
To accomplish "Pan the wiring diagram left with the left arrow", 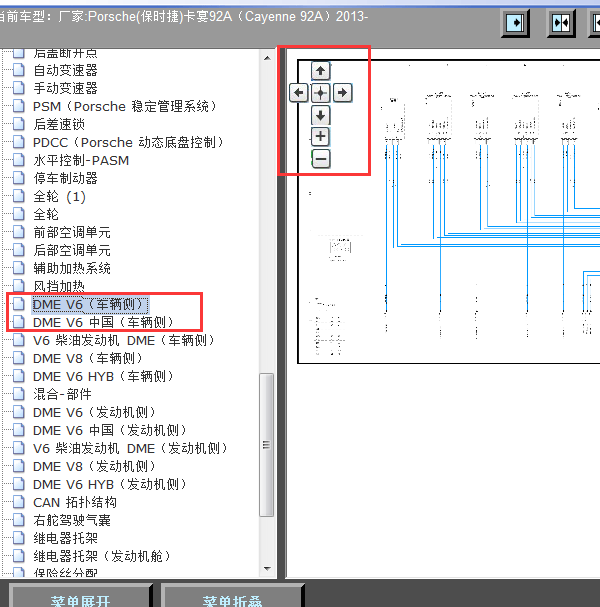I will tap(298, 93).
